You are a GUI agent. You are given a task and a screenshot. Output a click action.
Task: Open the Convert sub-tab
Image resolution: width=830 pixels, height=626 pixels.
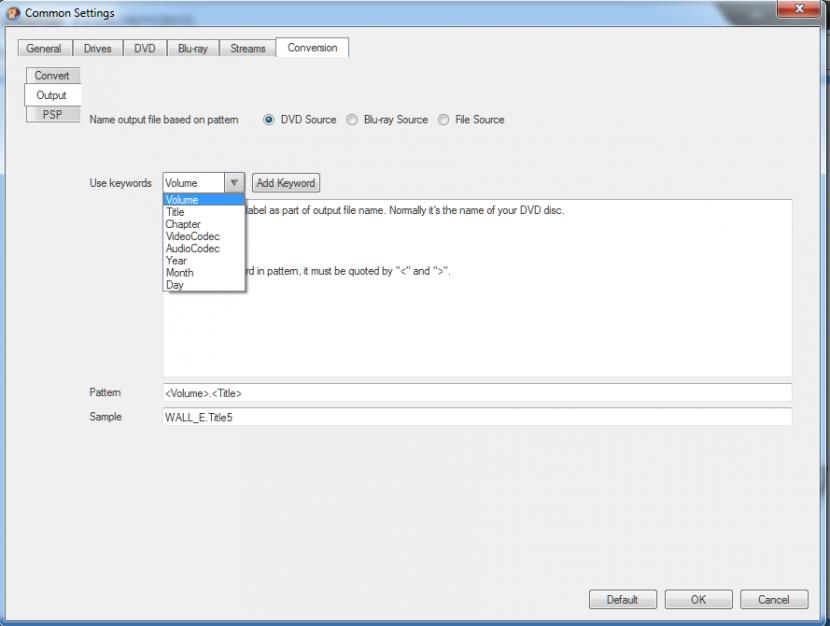[52, 76]
